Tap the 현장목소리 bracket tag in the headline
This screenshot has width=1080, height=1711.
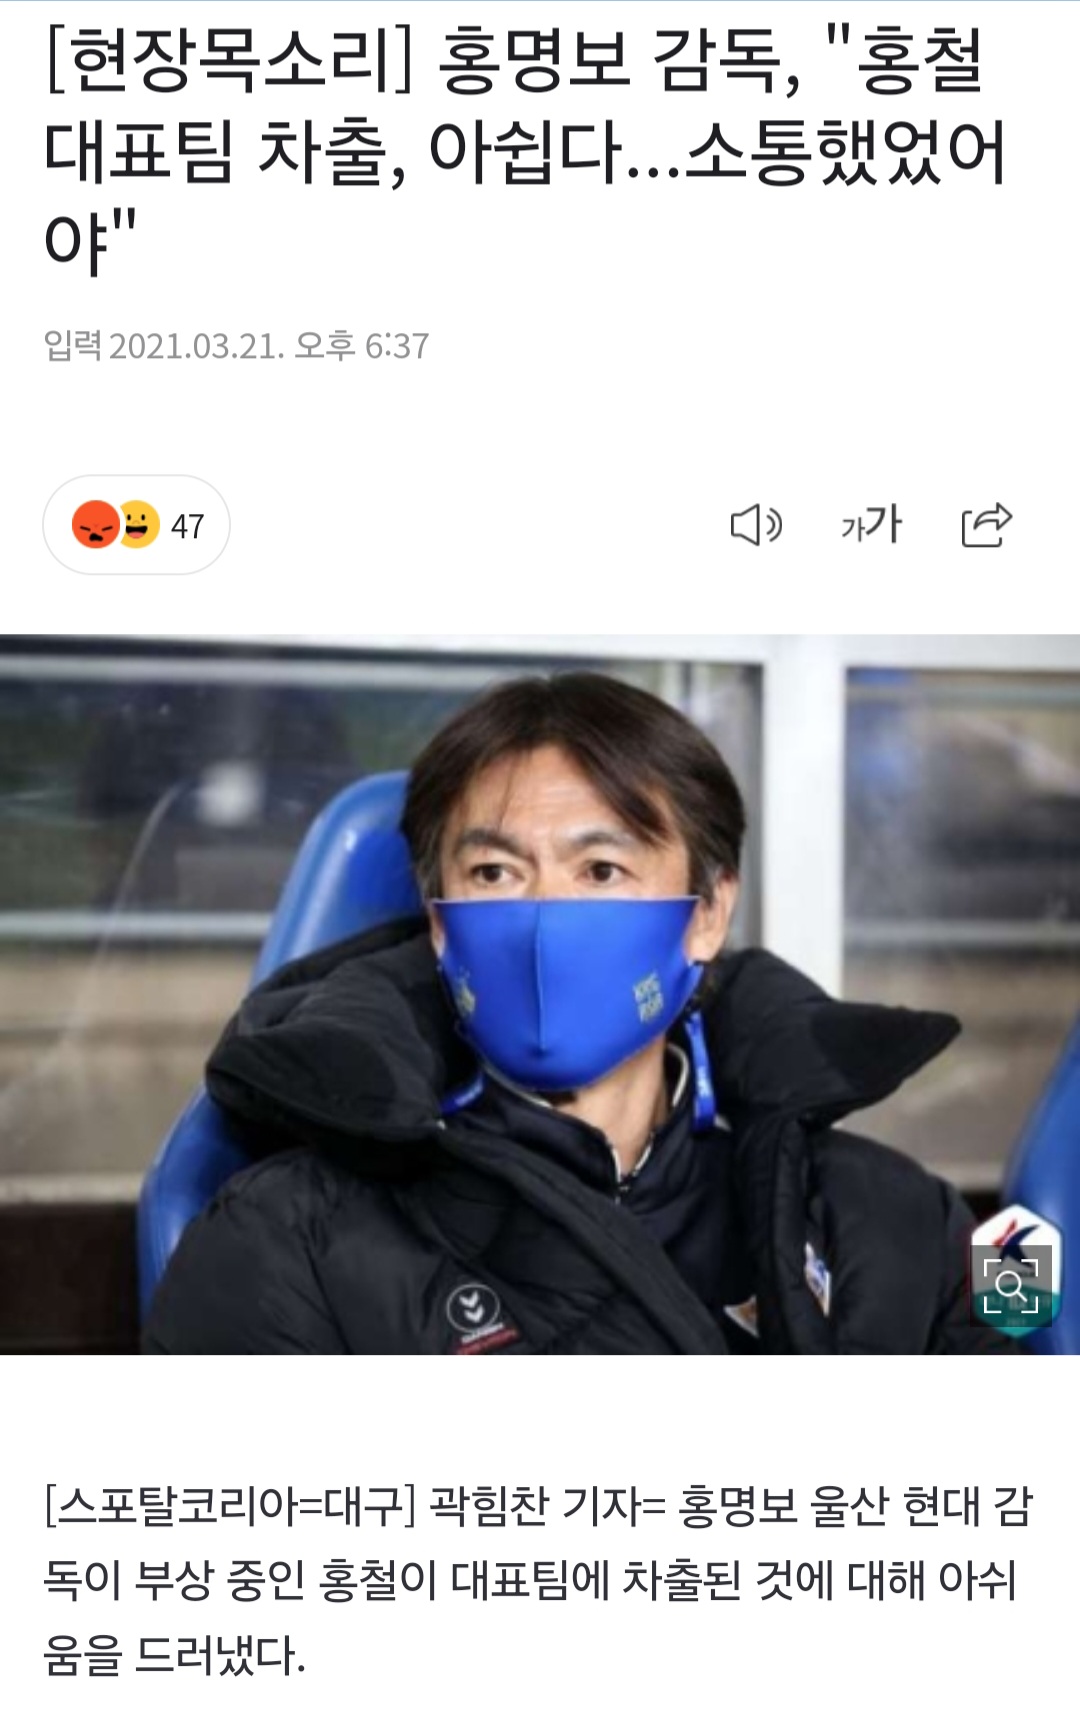tap(230, 62)
